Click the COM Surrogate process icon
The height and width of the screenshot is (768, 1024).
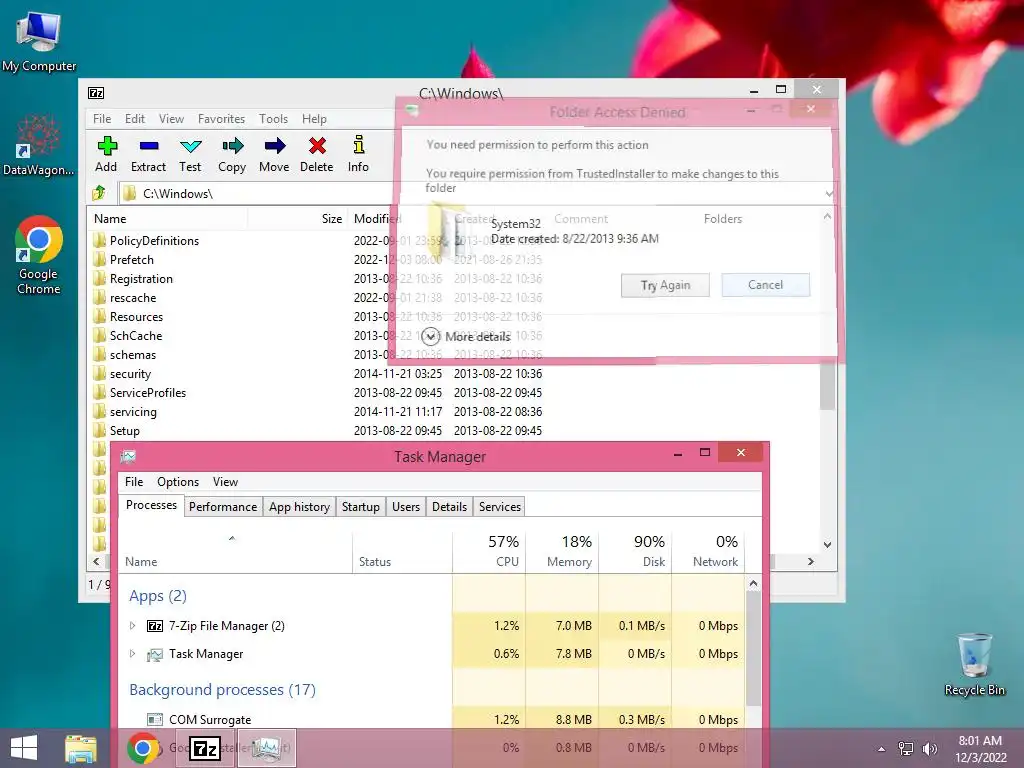(x=155, y=719)
